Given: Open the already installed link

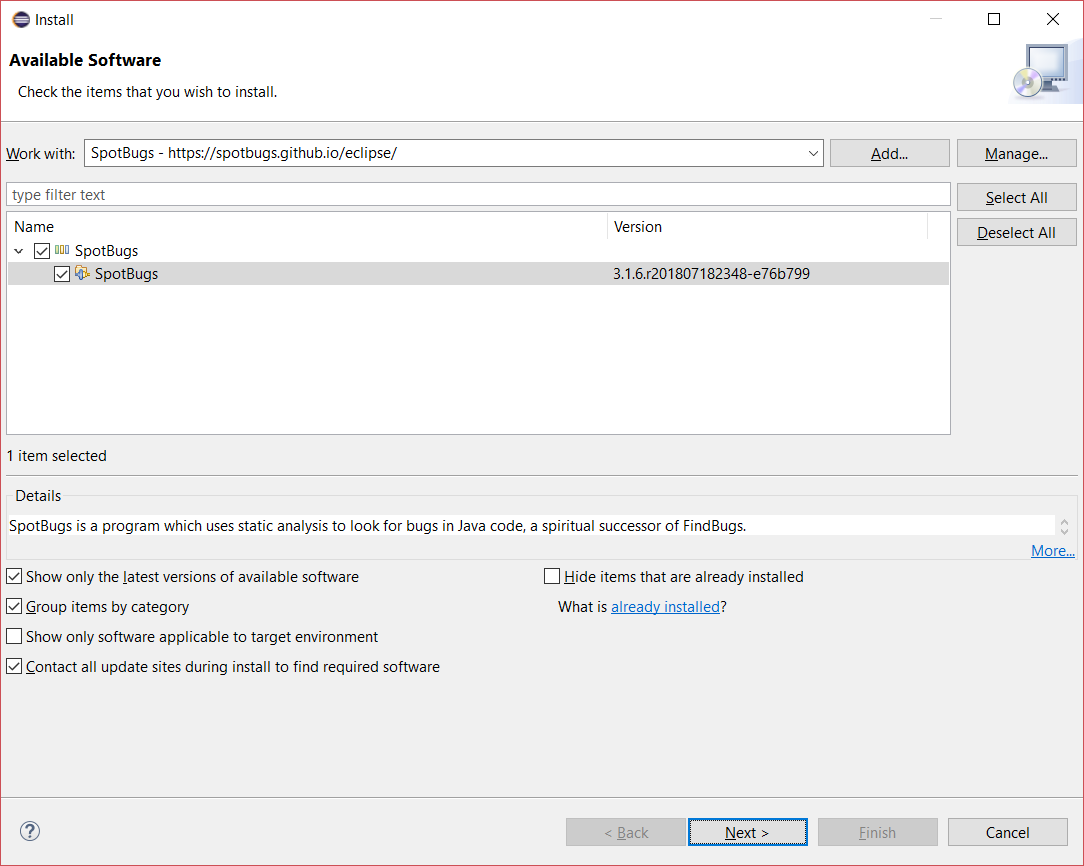Looking at the screenshot, I should click(665, 607).
